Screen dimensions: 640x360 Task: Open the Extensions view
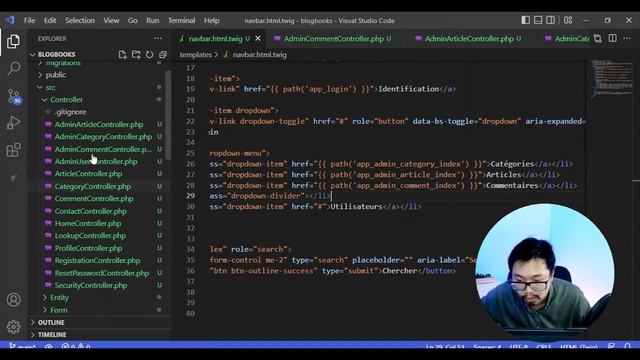(x=13, y=150)
